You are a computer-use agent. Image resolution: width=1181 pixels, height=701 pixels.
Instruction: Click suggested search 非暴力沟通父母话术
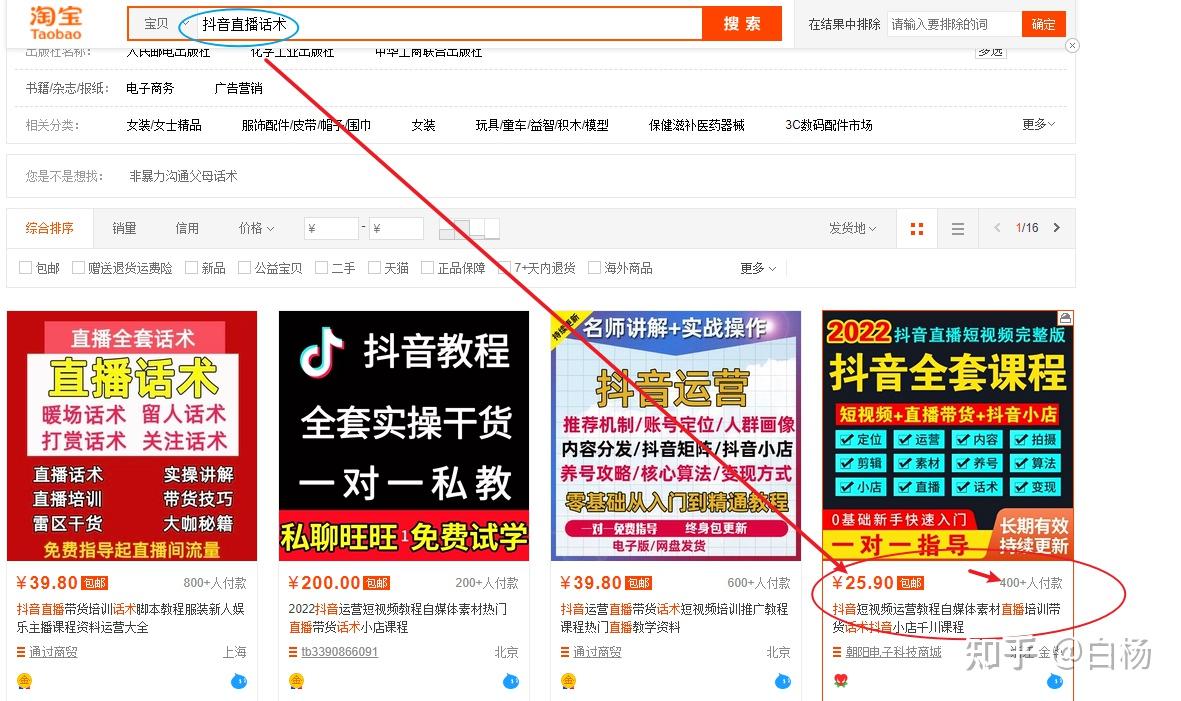point(183,176)
